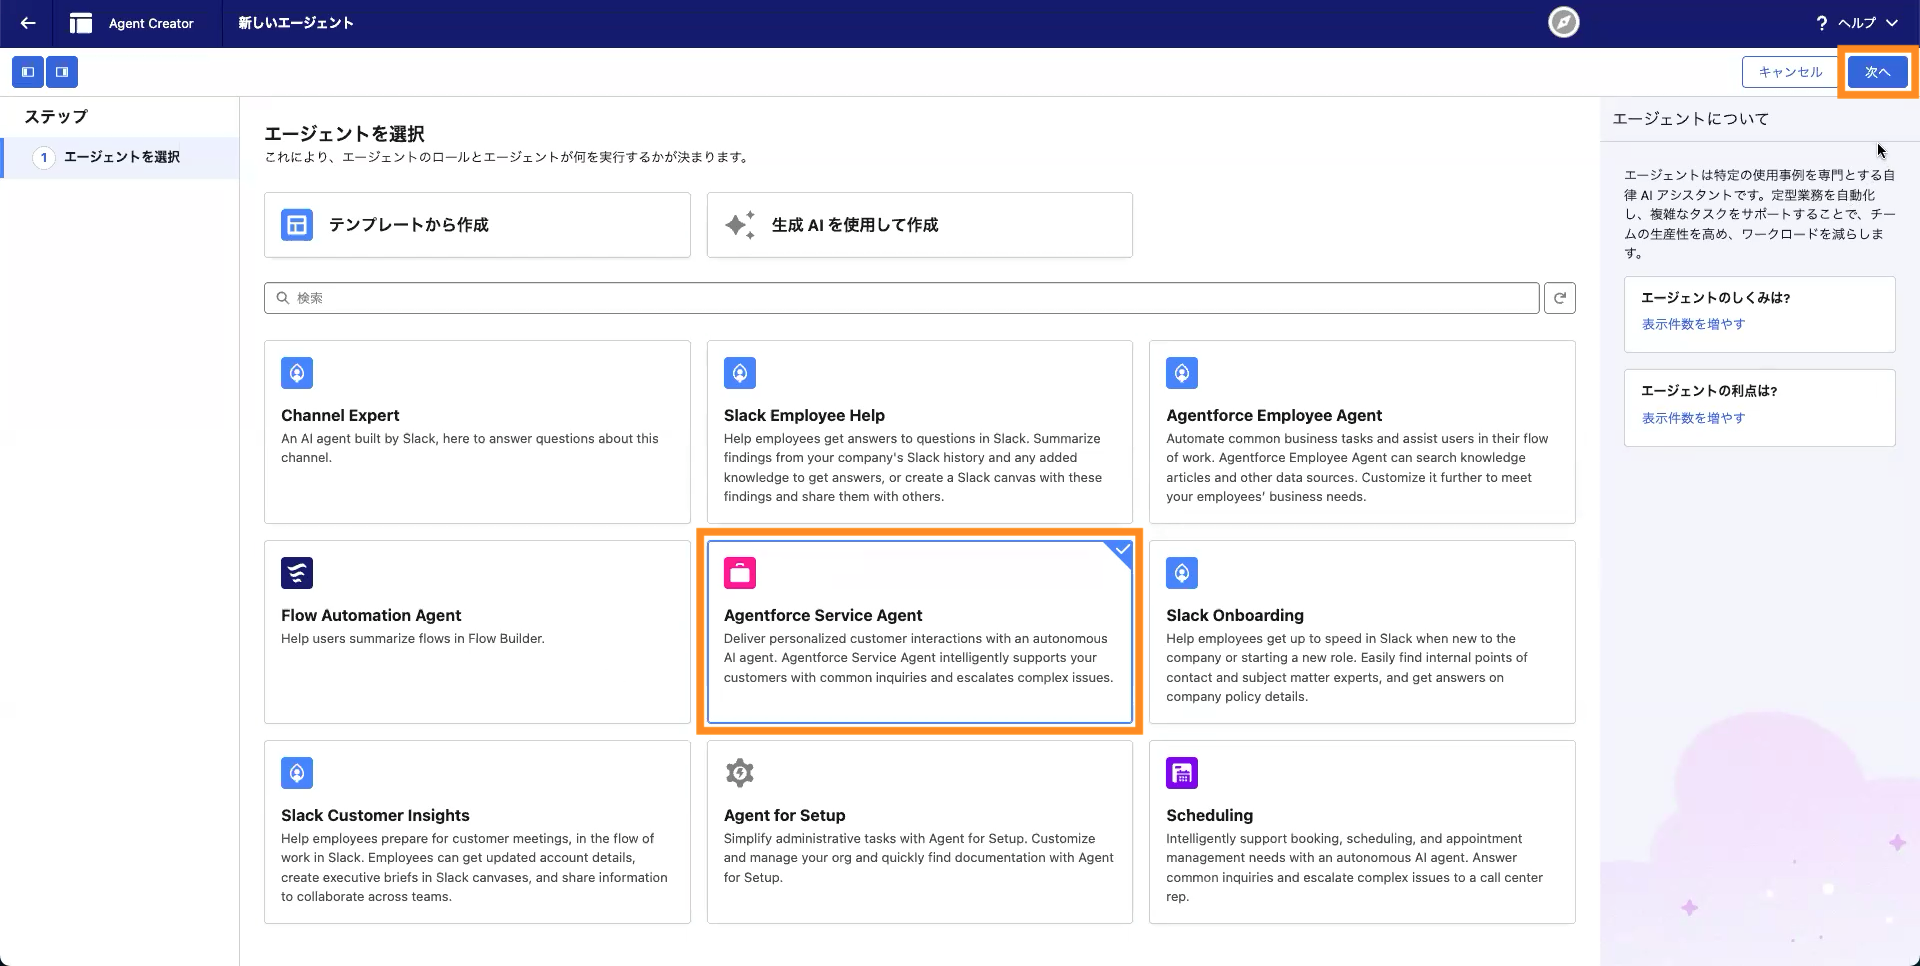
Task: Click the Scheduling description text
Action: [1354, 867]
